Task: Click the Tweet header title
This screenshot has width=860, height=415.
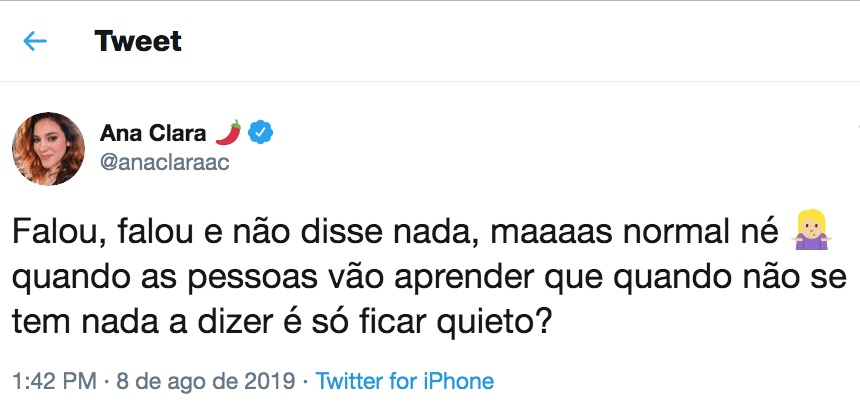Action: pyautogui.click(x=138, y=41)
